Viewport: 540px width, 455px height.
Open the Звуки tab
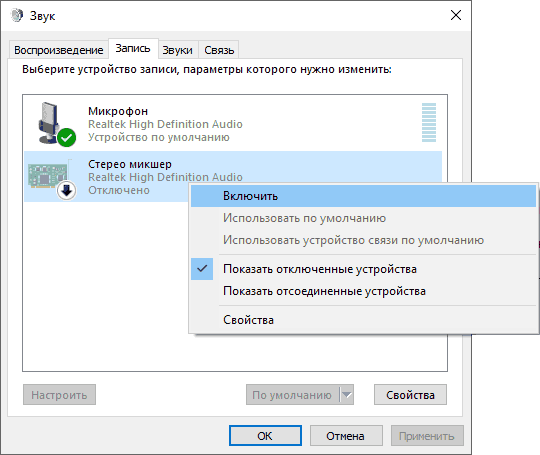(177, 50)
